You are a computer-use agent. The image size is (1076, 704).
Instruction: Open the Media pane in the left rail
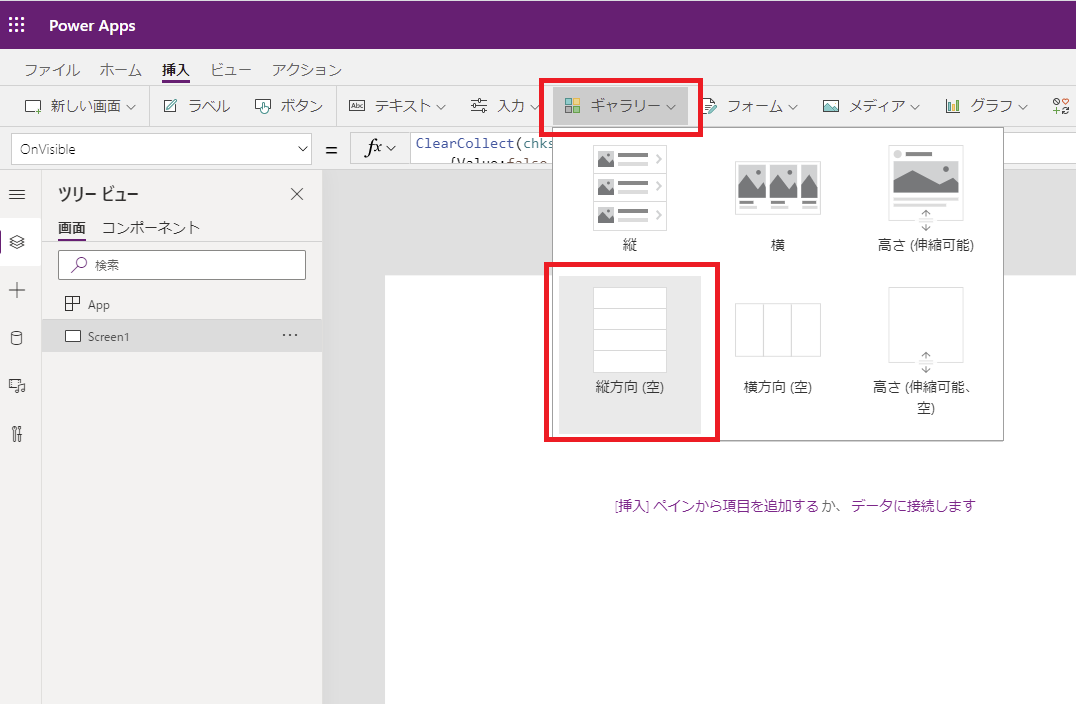[19, 386]
